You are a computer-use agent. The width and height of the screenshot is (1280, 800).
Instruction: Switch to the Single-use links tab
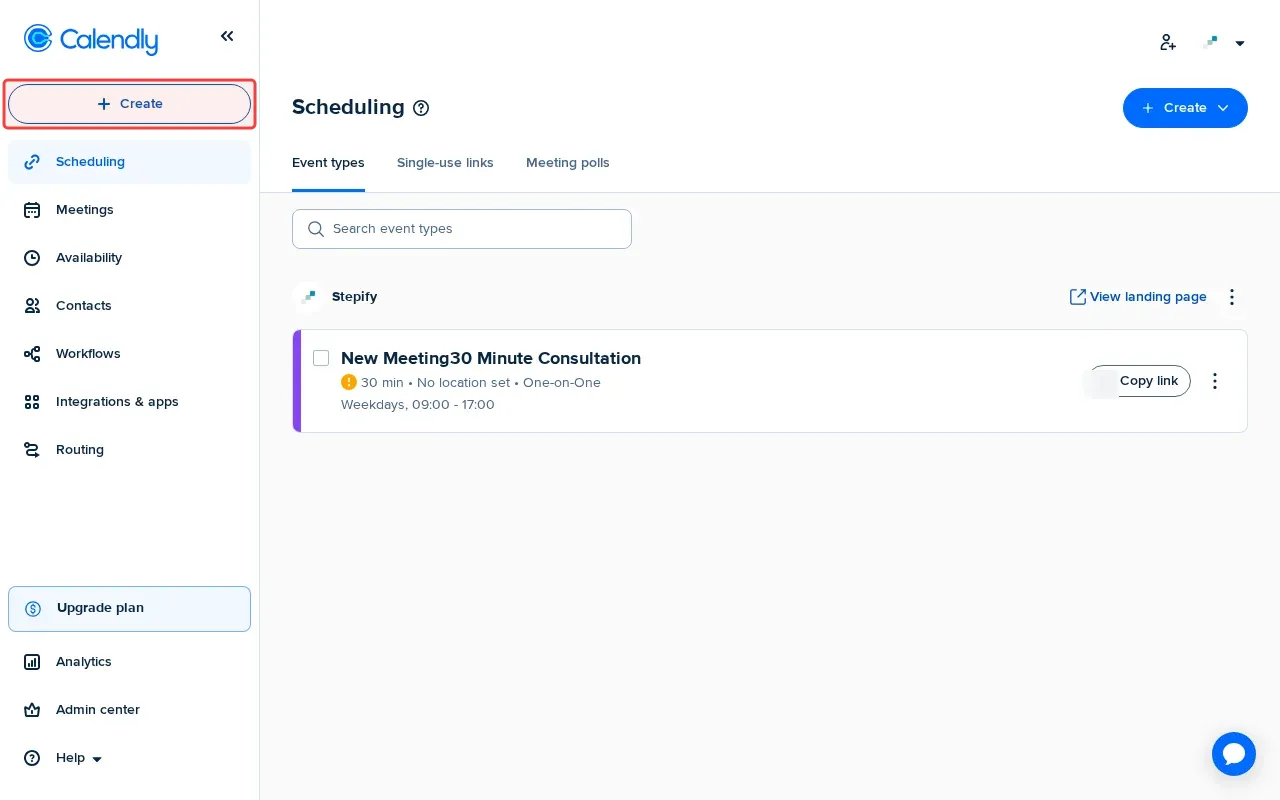click(x=445, y=163)
